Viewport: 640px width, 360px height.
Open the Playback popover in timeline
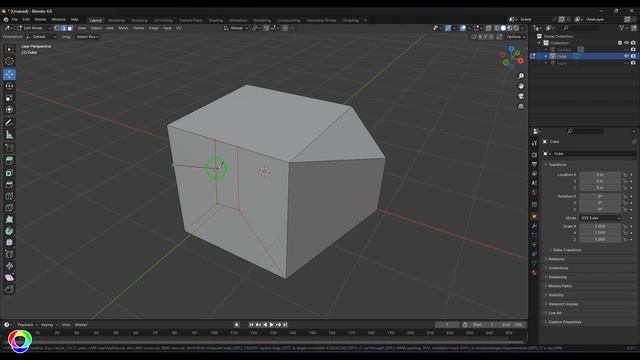coord(27,324)
